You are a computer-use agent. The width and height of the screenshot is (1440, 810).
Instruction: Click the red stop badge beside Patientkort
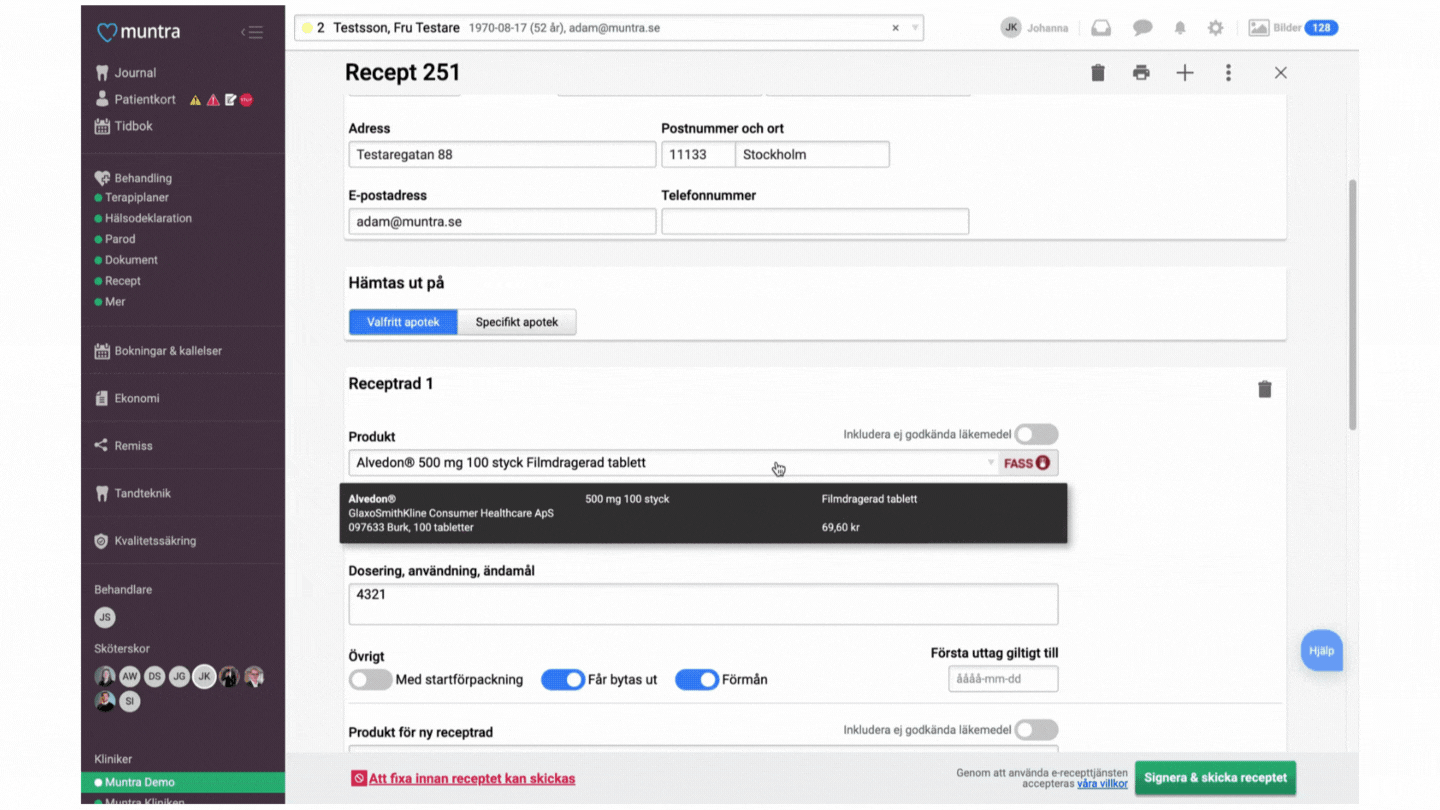[246, 100]
